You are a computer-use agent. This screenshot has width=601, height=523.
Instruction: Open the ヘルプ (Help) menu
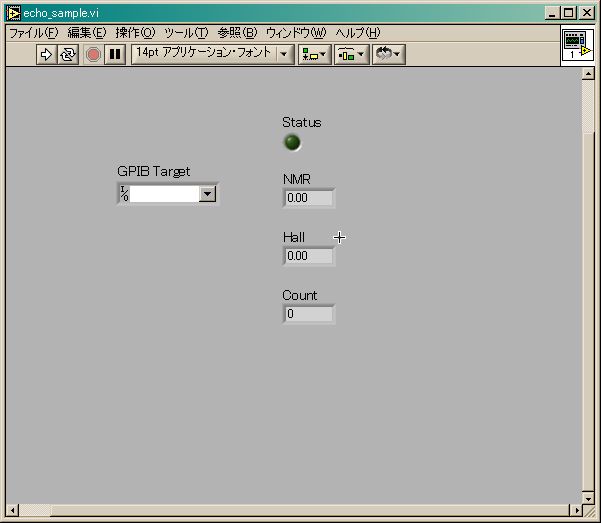coord(357,33)
